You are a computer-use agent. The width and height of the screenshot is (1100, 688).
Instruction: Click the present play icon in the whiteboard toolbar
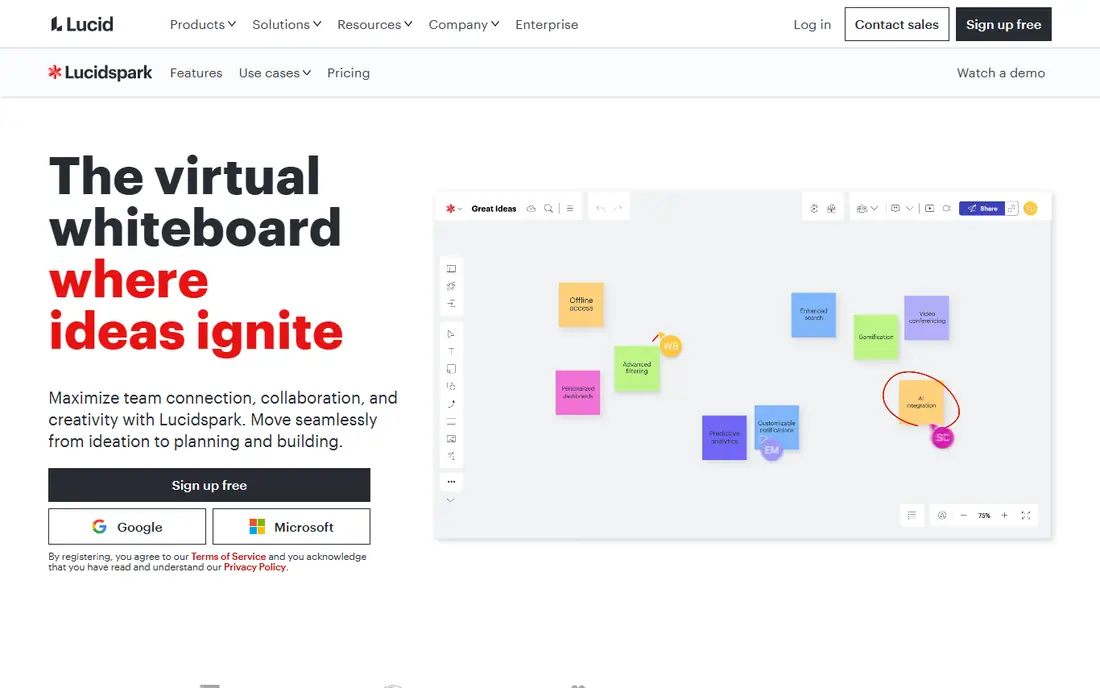[930, 208]
